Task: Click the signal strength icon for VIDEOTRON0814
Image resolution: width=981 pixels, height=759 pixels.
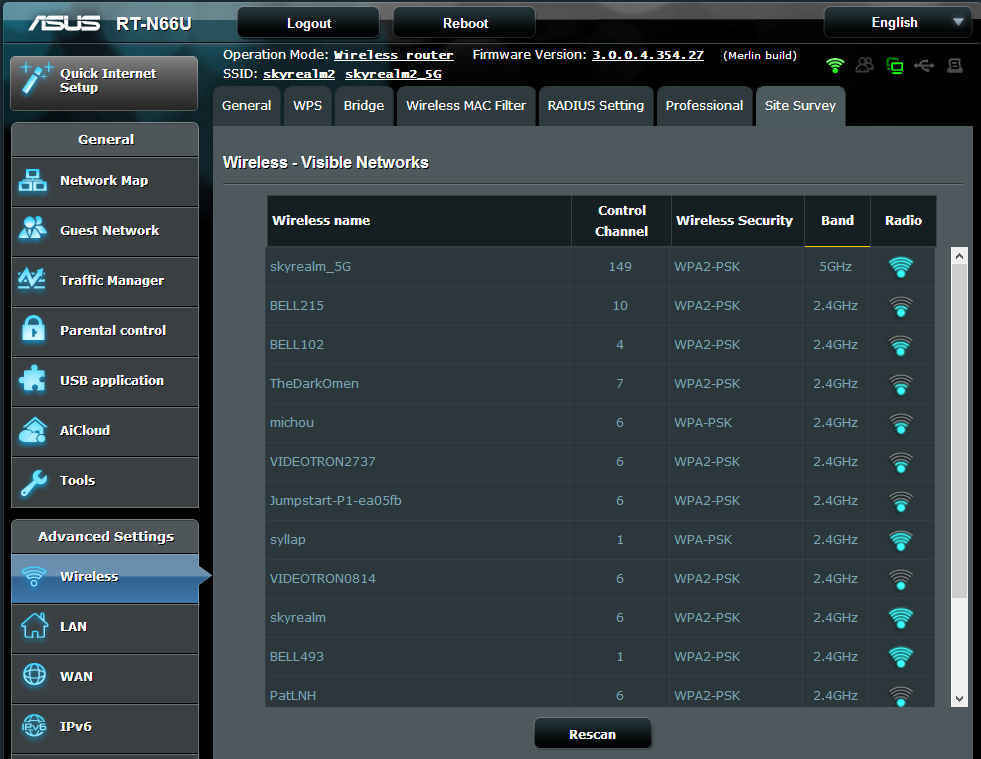Action: pos(901,579)
